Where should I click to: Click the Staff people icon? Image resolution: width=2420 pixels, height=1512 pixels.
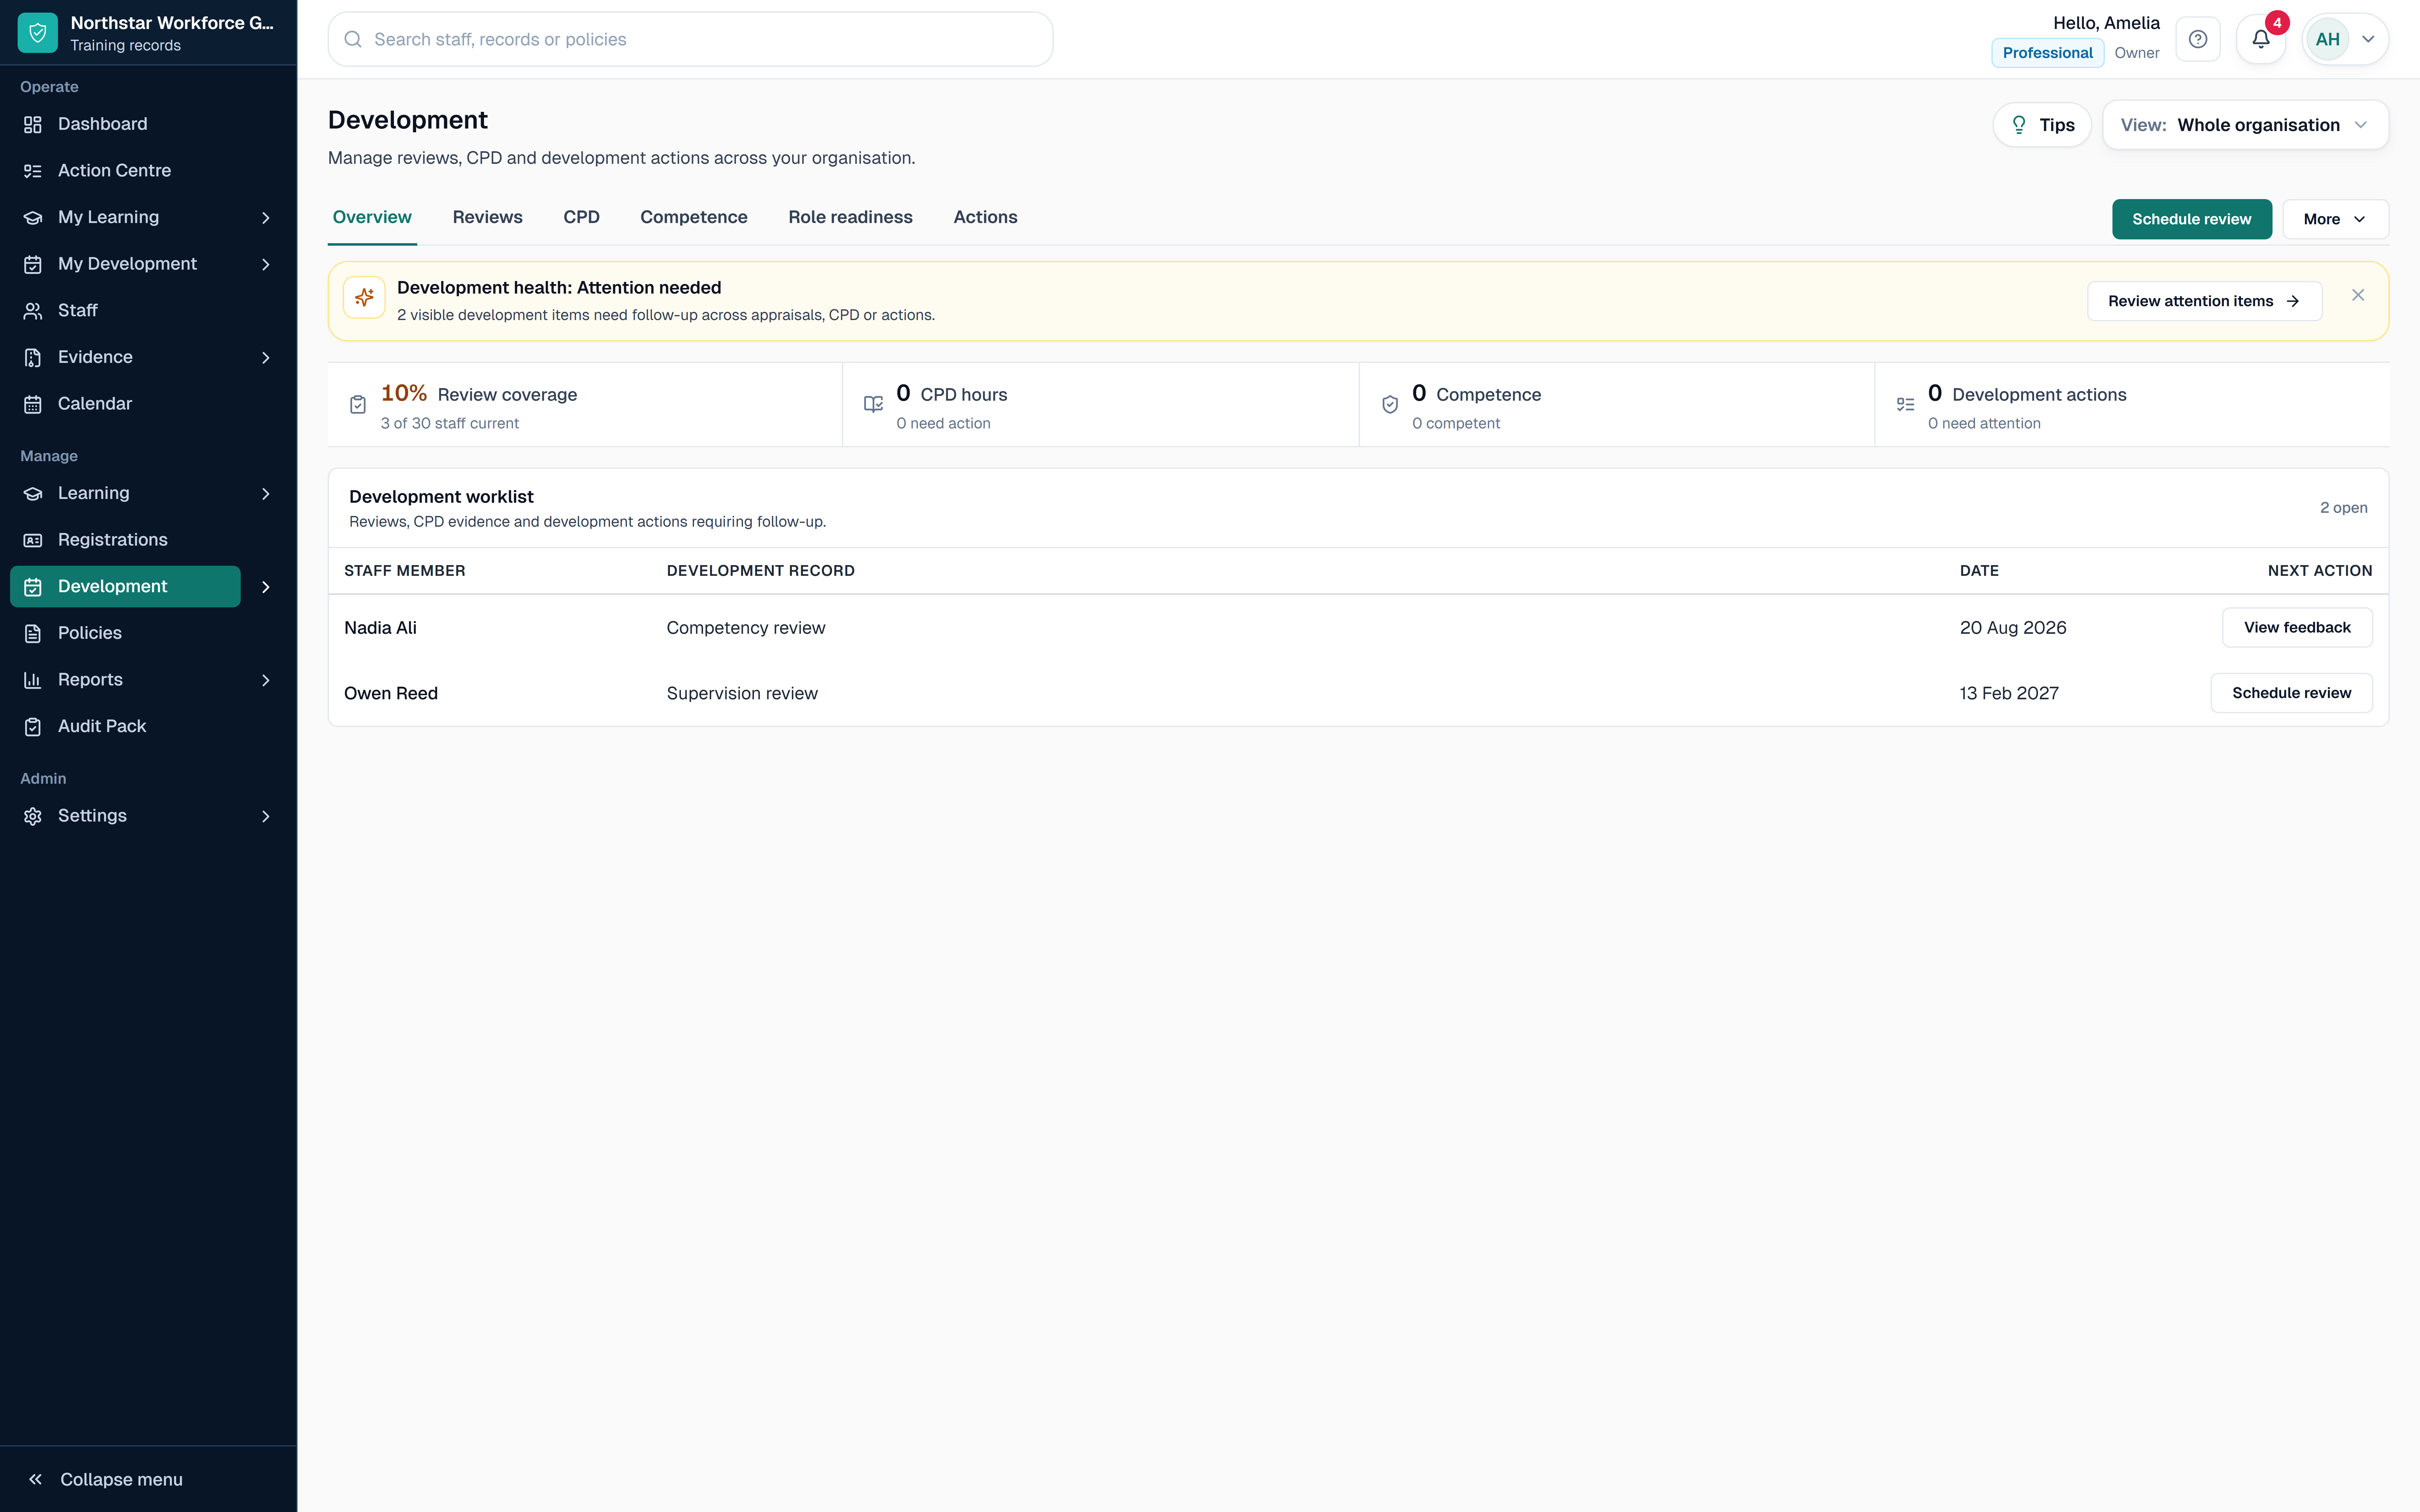coord(33,311)
